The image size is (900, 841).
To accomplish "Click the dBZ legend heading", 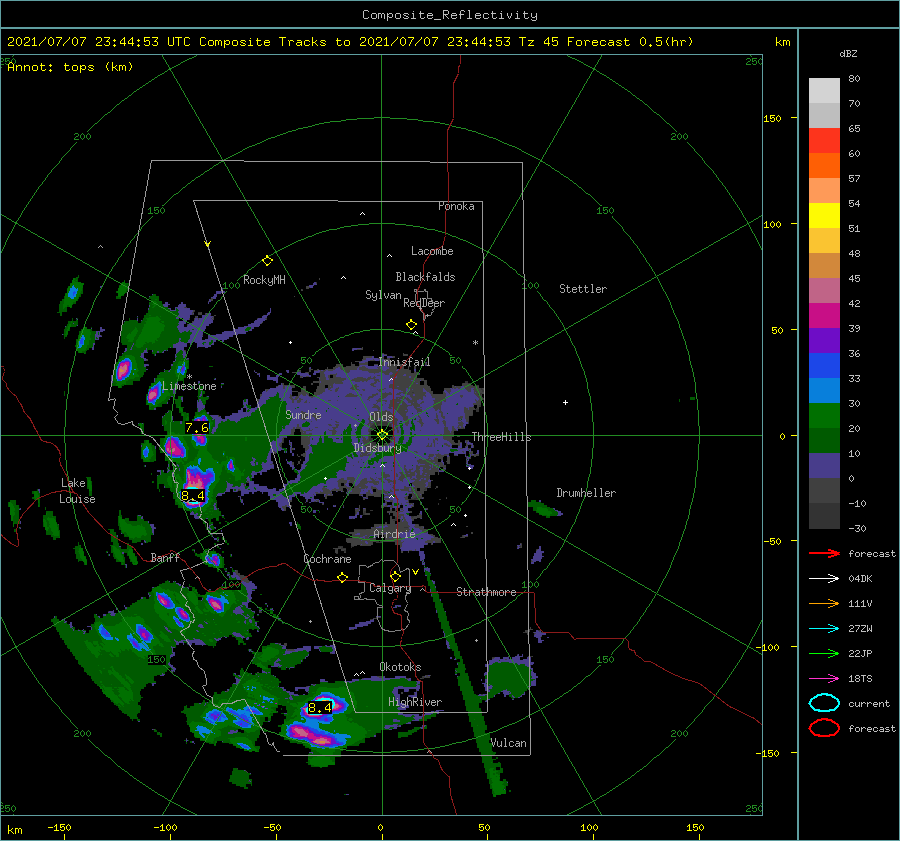I will tap(848, 54).
